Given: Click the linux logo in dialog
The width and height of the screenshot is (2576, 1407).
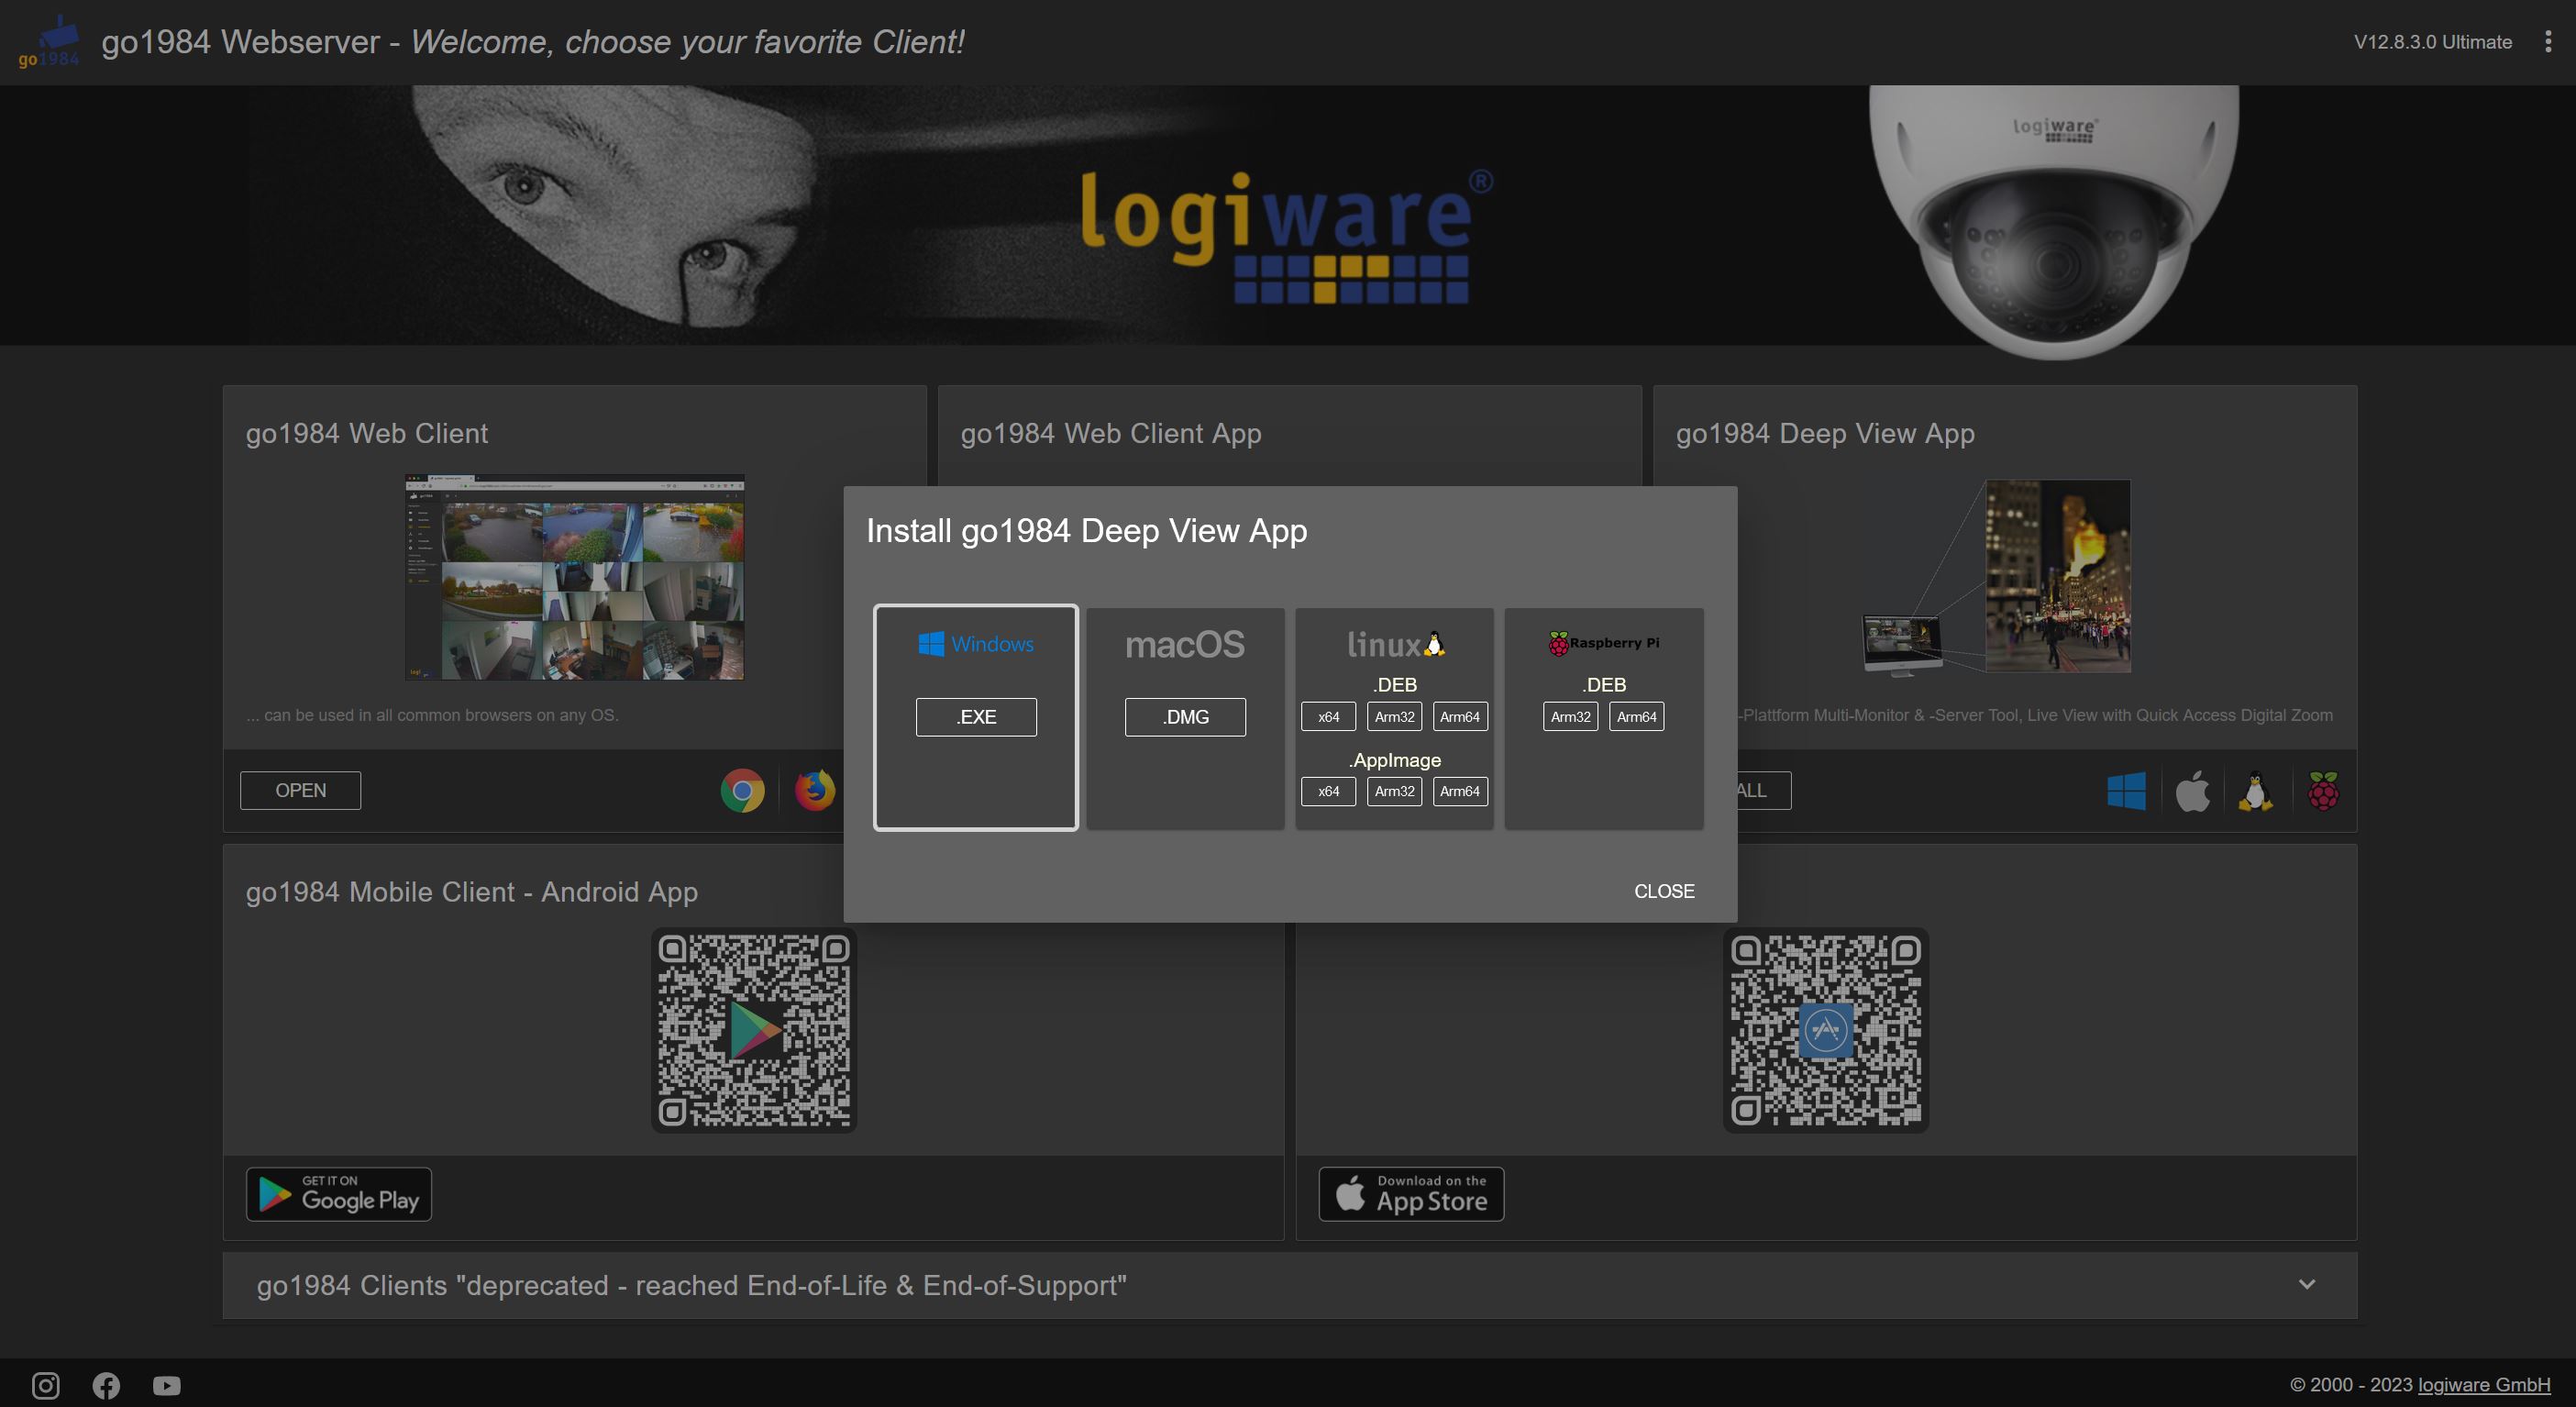Looking at the screenshot, I should coord(1395,644).
